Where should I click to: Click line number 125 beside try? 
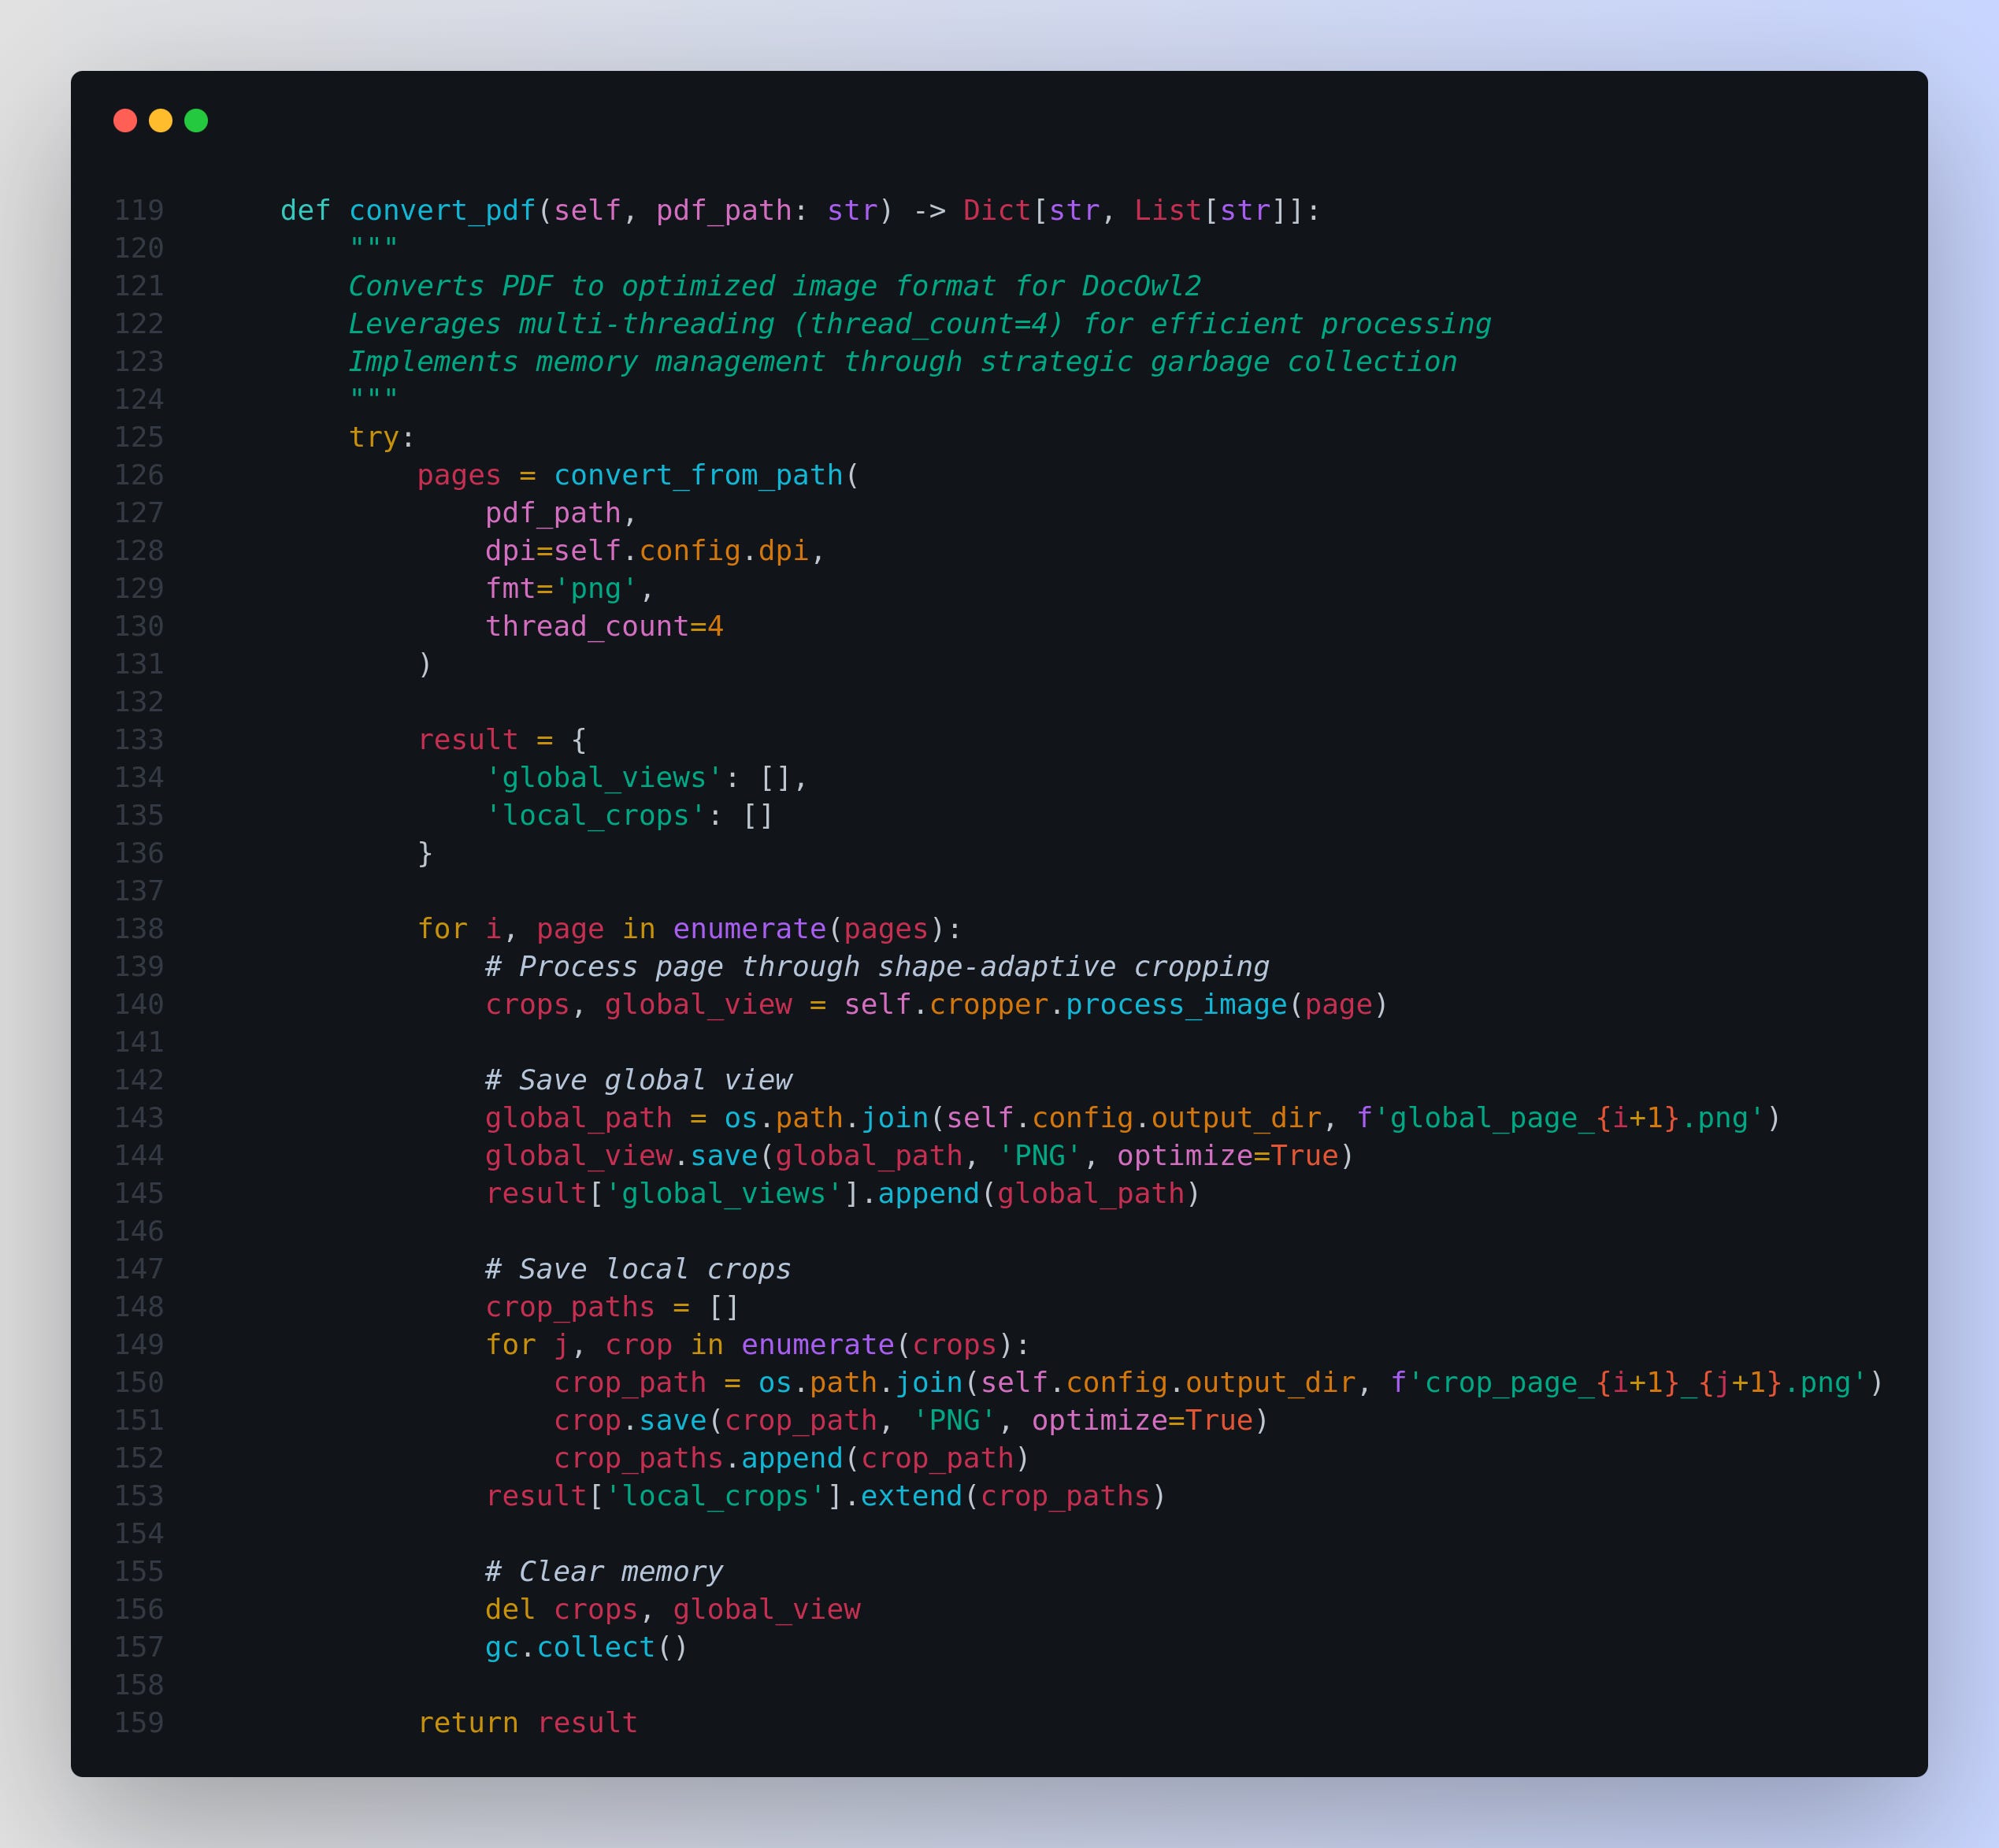pyautogui.click(x=139, y=437)
